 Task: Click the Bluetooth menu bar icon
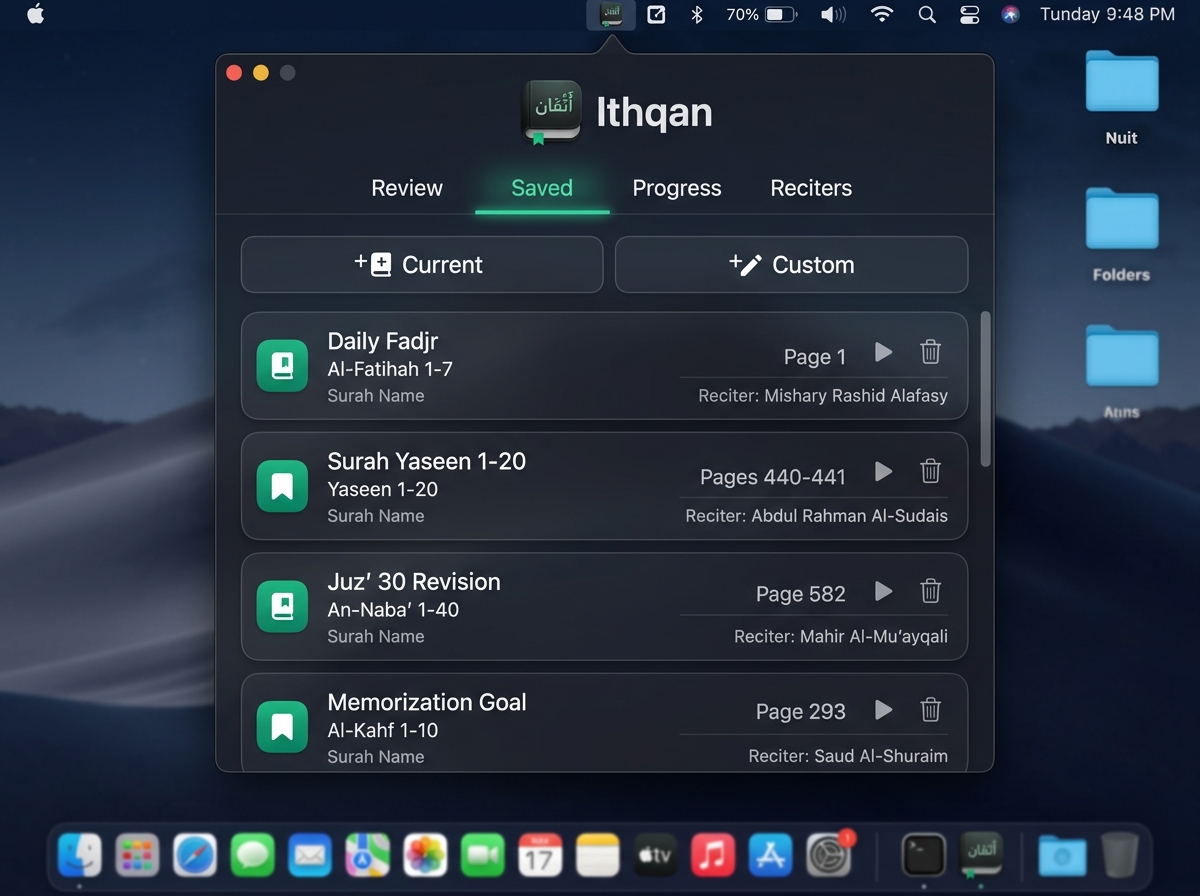tap(697, 14)
